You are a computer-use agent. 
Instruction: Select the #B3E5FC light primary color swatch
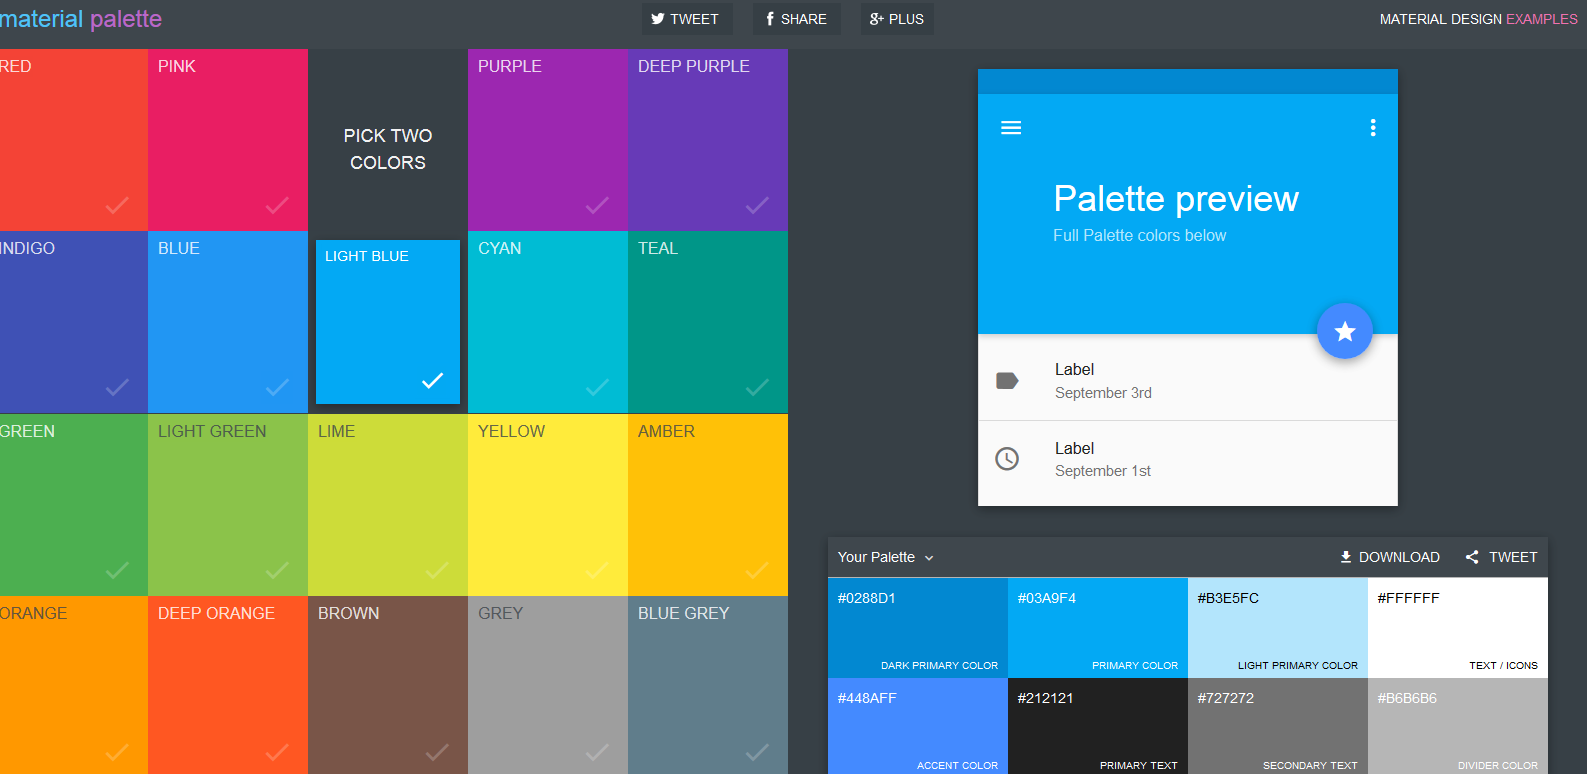[x=1277, y=627]
